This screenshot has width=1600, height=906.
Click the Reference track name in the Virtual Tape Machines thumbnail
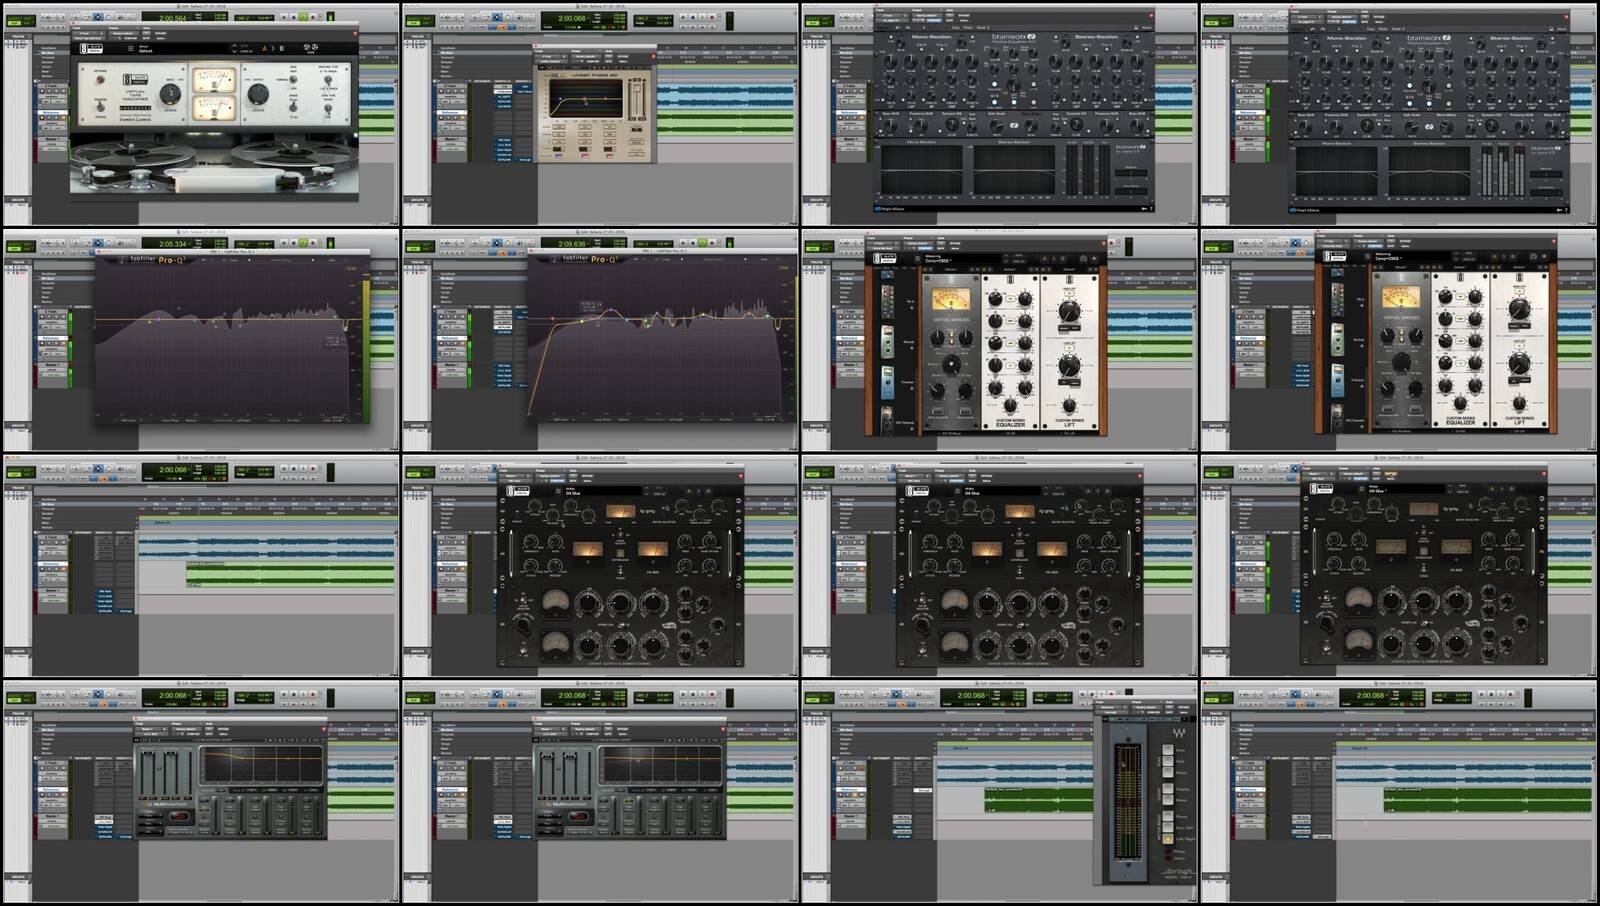[x=50, y=113]
